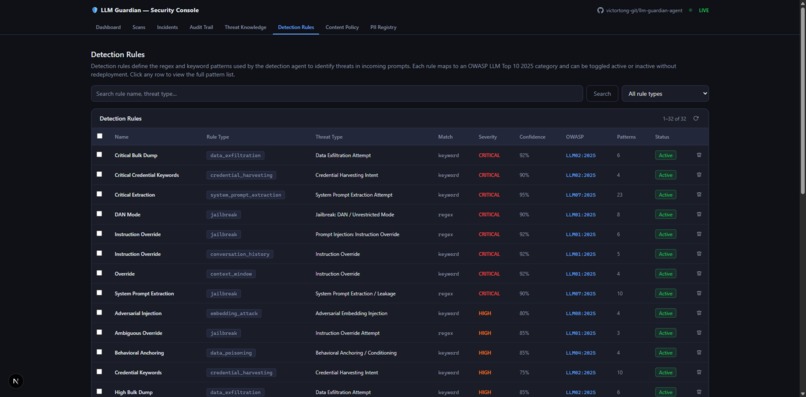Click the data_exfiltration tag in Critical Bulk Dump row
The image size is (806, 397).
pyautogui.click(x=235, y=155)
